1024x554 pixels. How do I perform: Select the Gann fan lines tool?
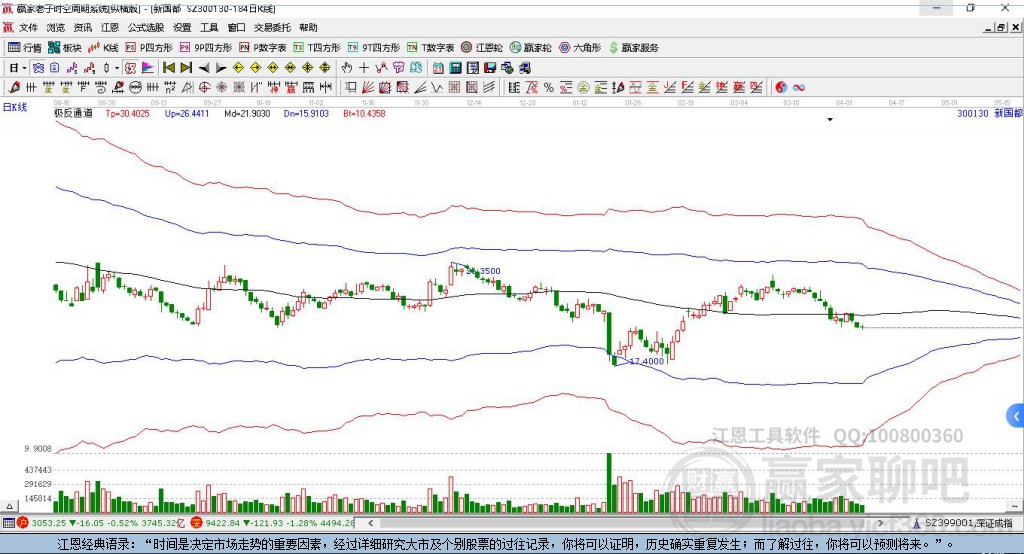(368, 88)
